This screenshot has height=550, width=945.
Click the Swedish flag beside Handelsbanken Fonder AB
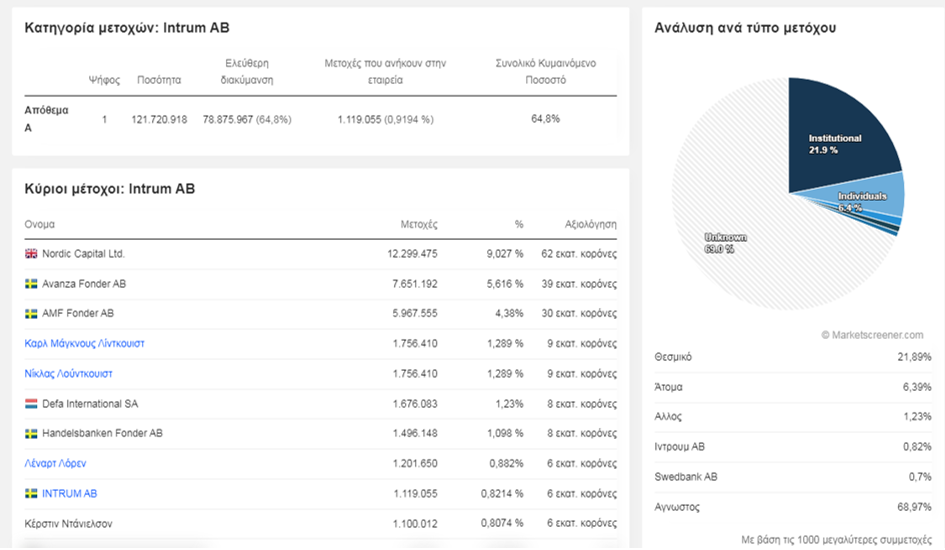[x=31, y=434]
